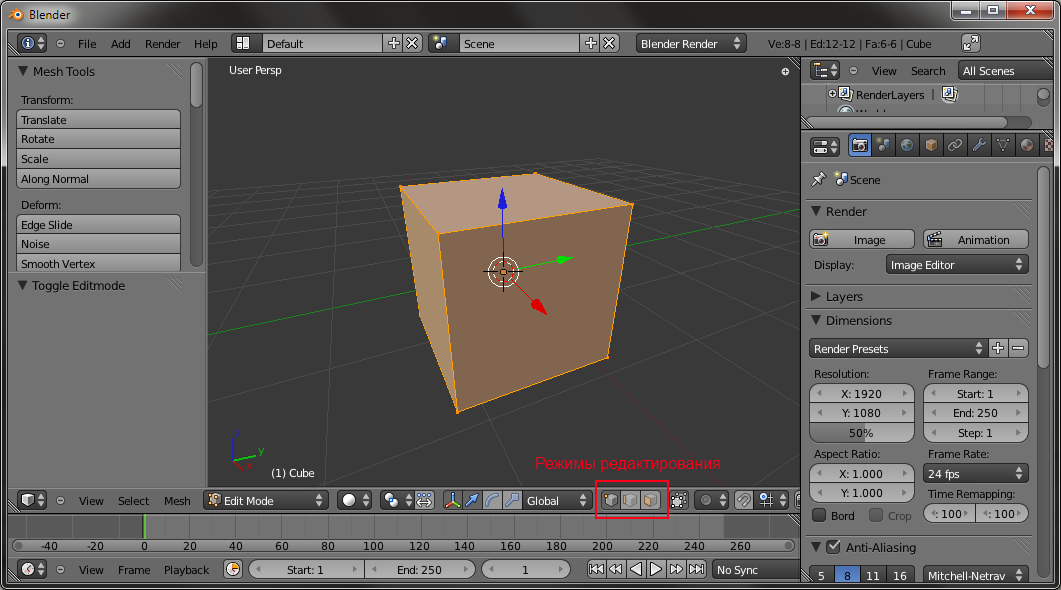Open the World properties tab icon

(x=907, y=146)
